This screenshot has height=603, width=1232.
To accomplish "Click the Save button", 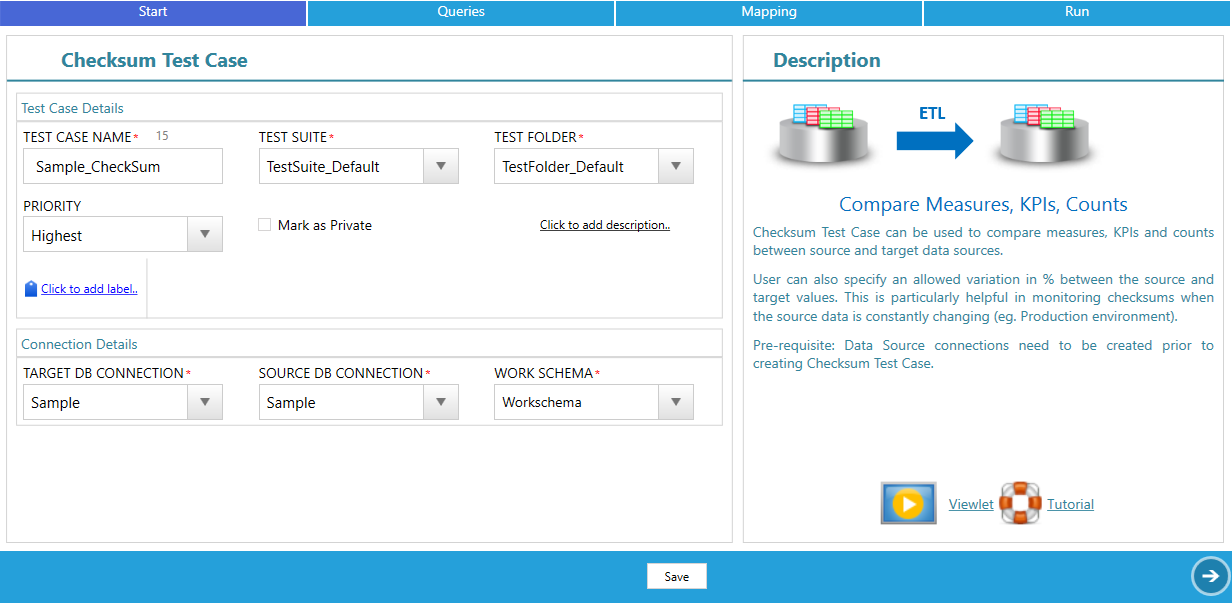I will [x=677, y=576].
